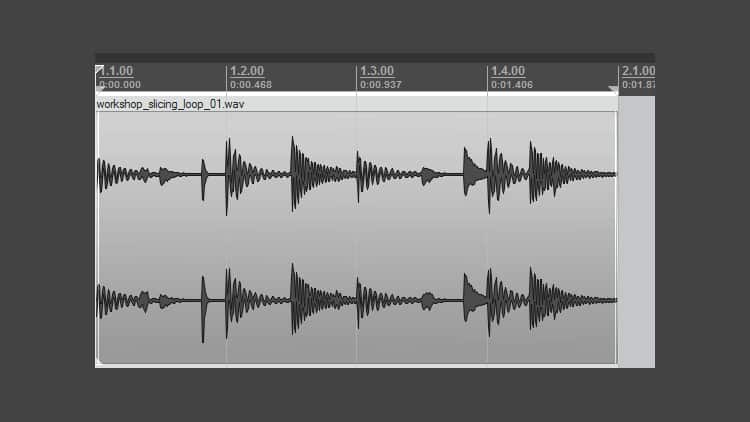This screenshot has width=750, height=422.
Task: Click the 0:00.468 time label
Action: coord(250,85)
